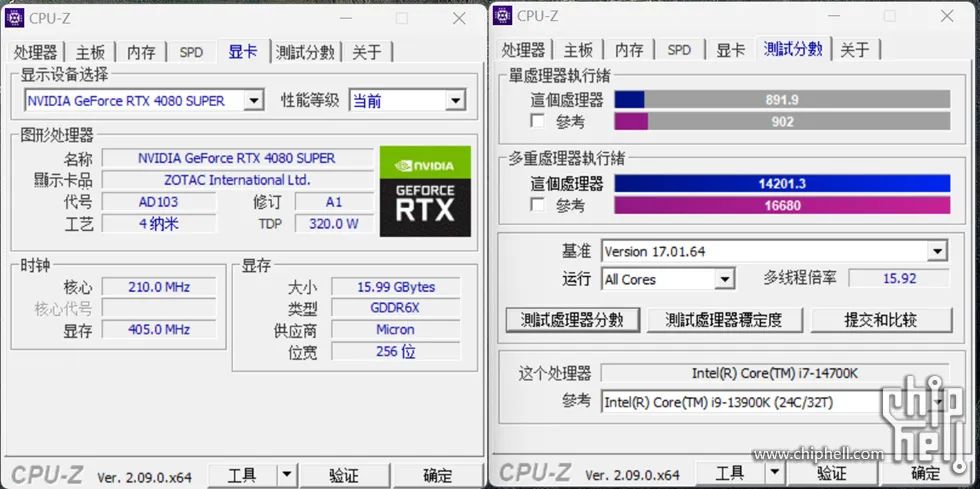
Task: Click the 多线程倍率 15.92 value
Action: click(899, 278)
